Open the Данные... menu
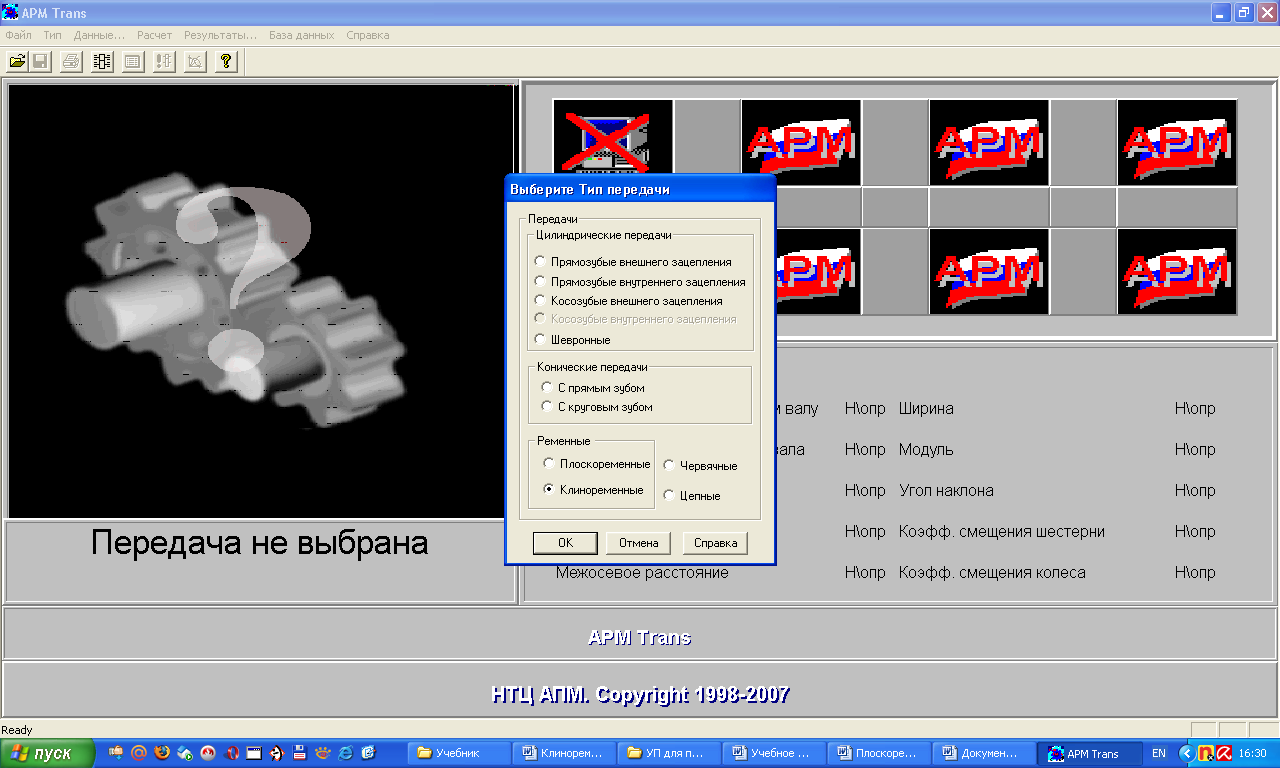This screenshot has height=768, width=1280. tap(99, 35)
